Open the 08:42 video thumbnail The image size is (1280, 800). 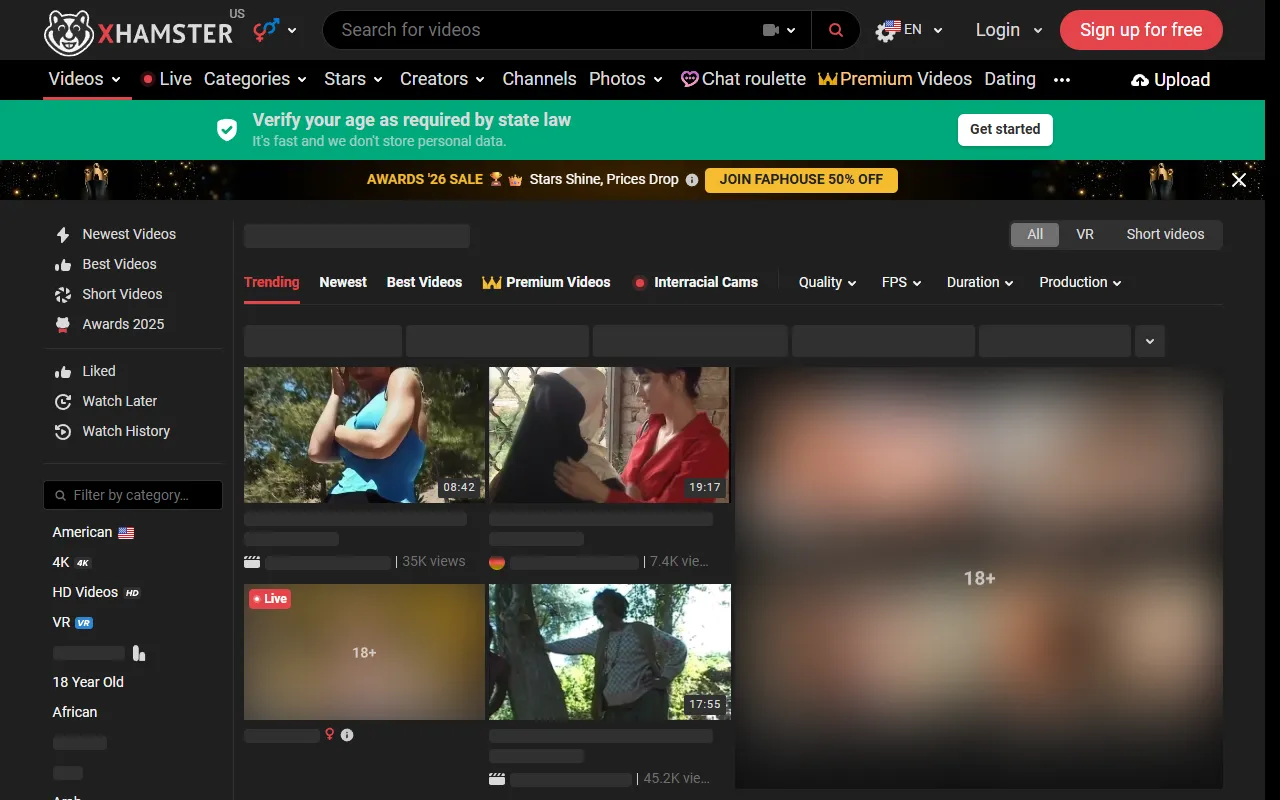click(x=364, y=434)
